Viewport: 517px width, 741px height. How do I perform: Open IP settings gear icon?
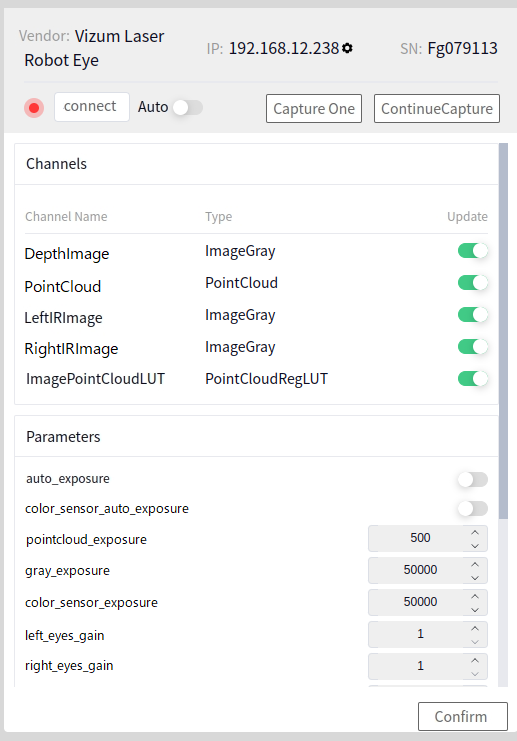347,48
